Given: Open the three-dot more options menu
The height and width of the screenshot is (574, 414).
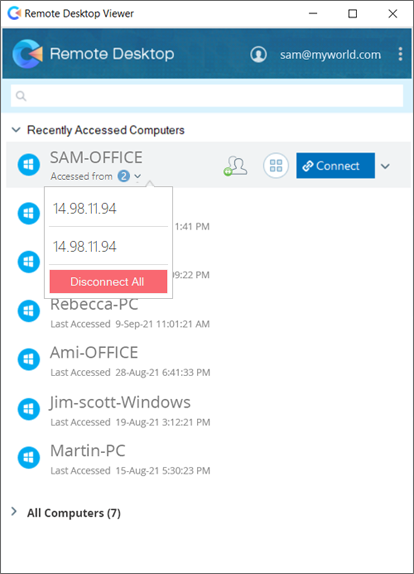Looking at the screenshot, I should (400, 54).
